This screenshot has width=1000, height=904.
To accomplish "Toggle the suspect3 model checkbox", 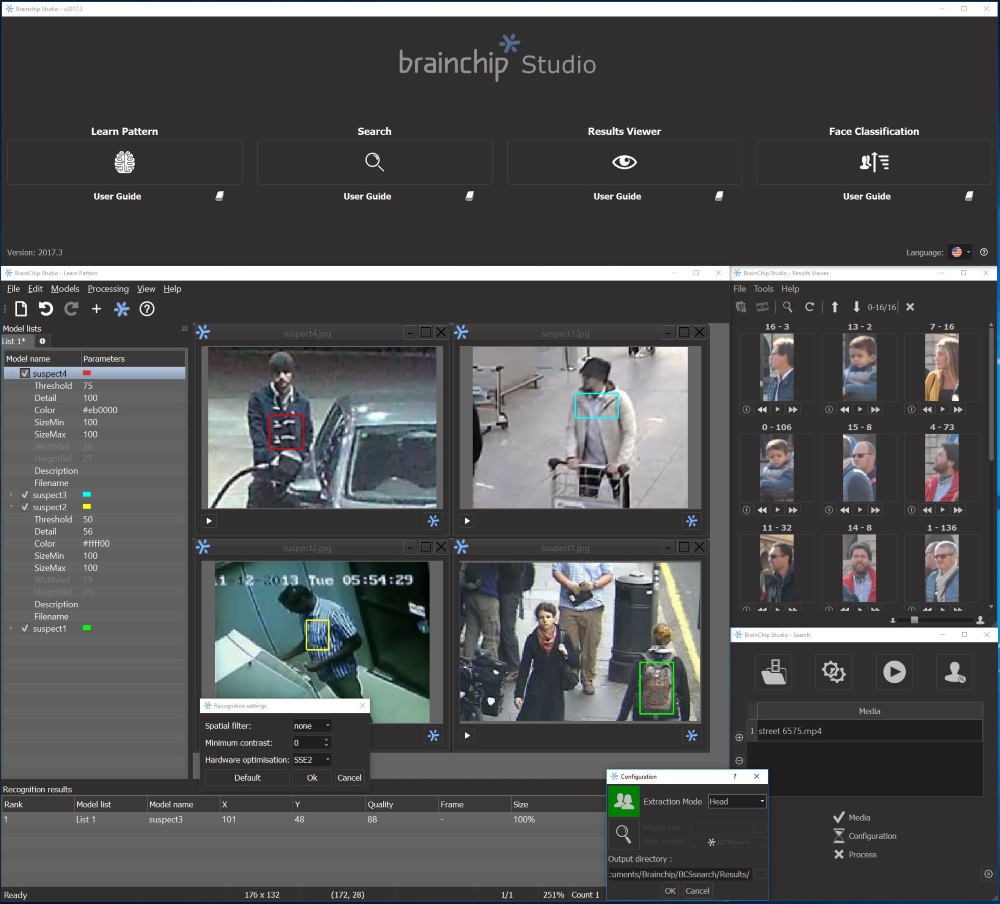I will coord(25,495).
